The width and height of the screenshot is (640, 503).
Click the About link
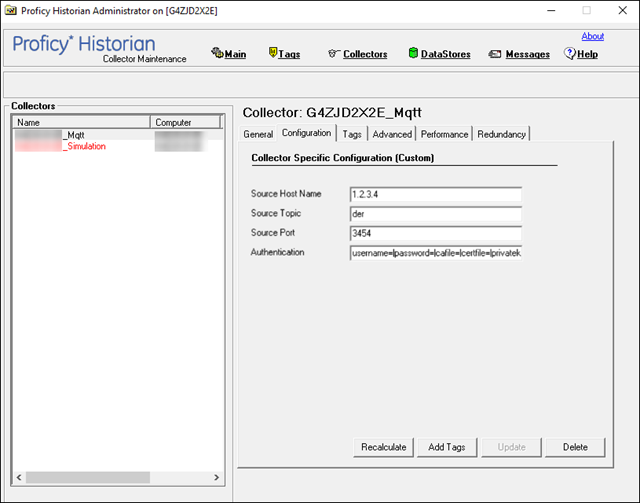point(593,36)
